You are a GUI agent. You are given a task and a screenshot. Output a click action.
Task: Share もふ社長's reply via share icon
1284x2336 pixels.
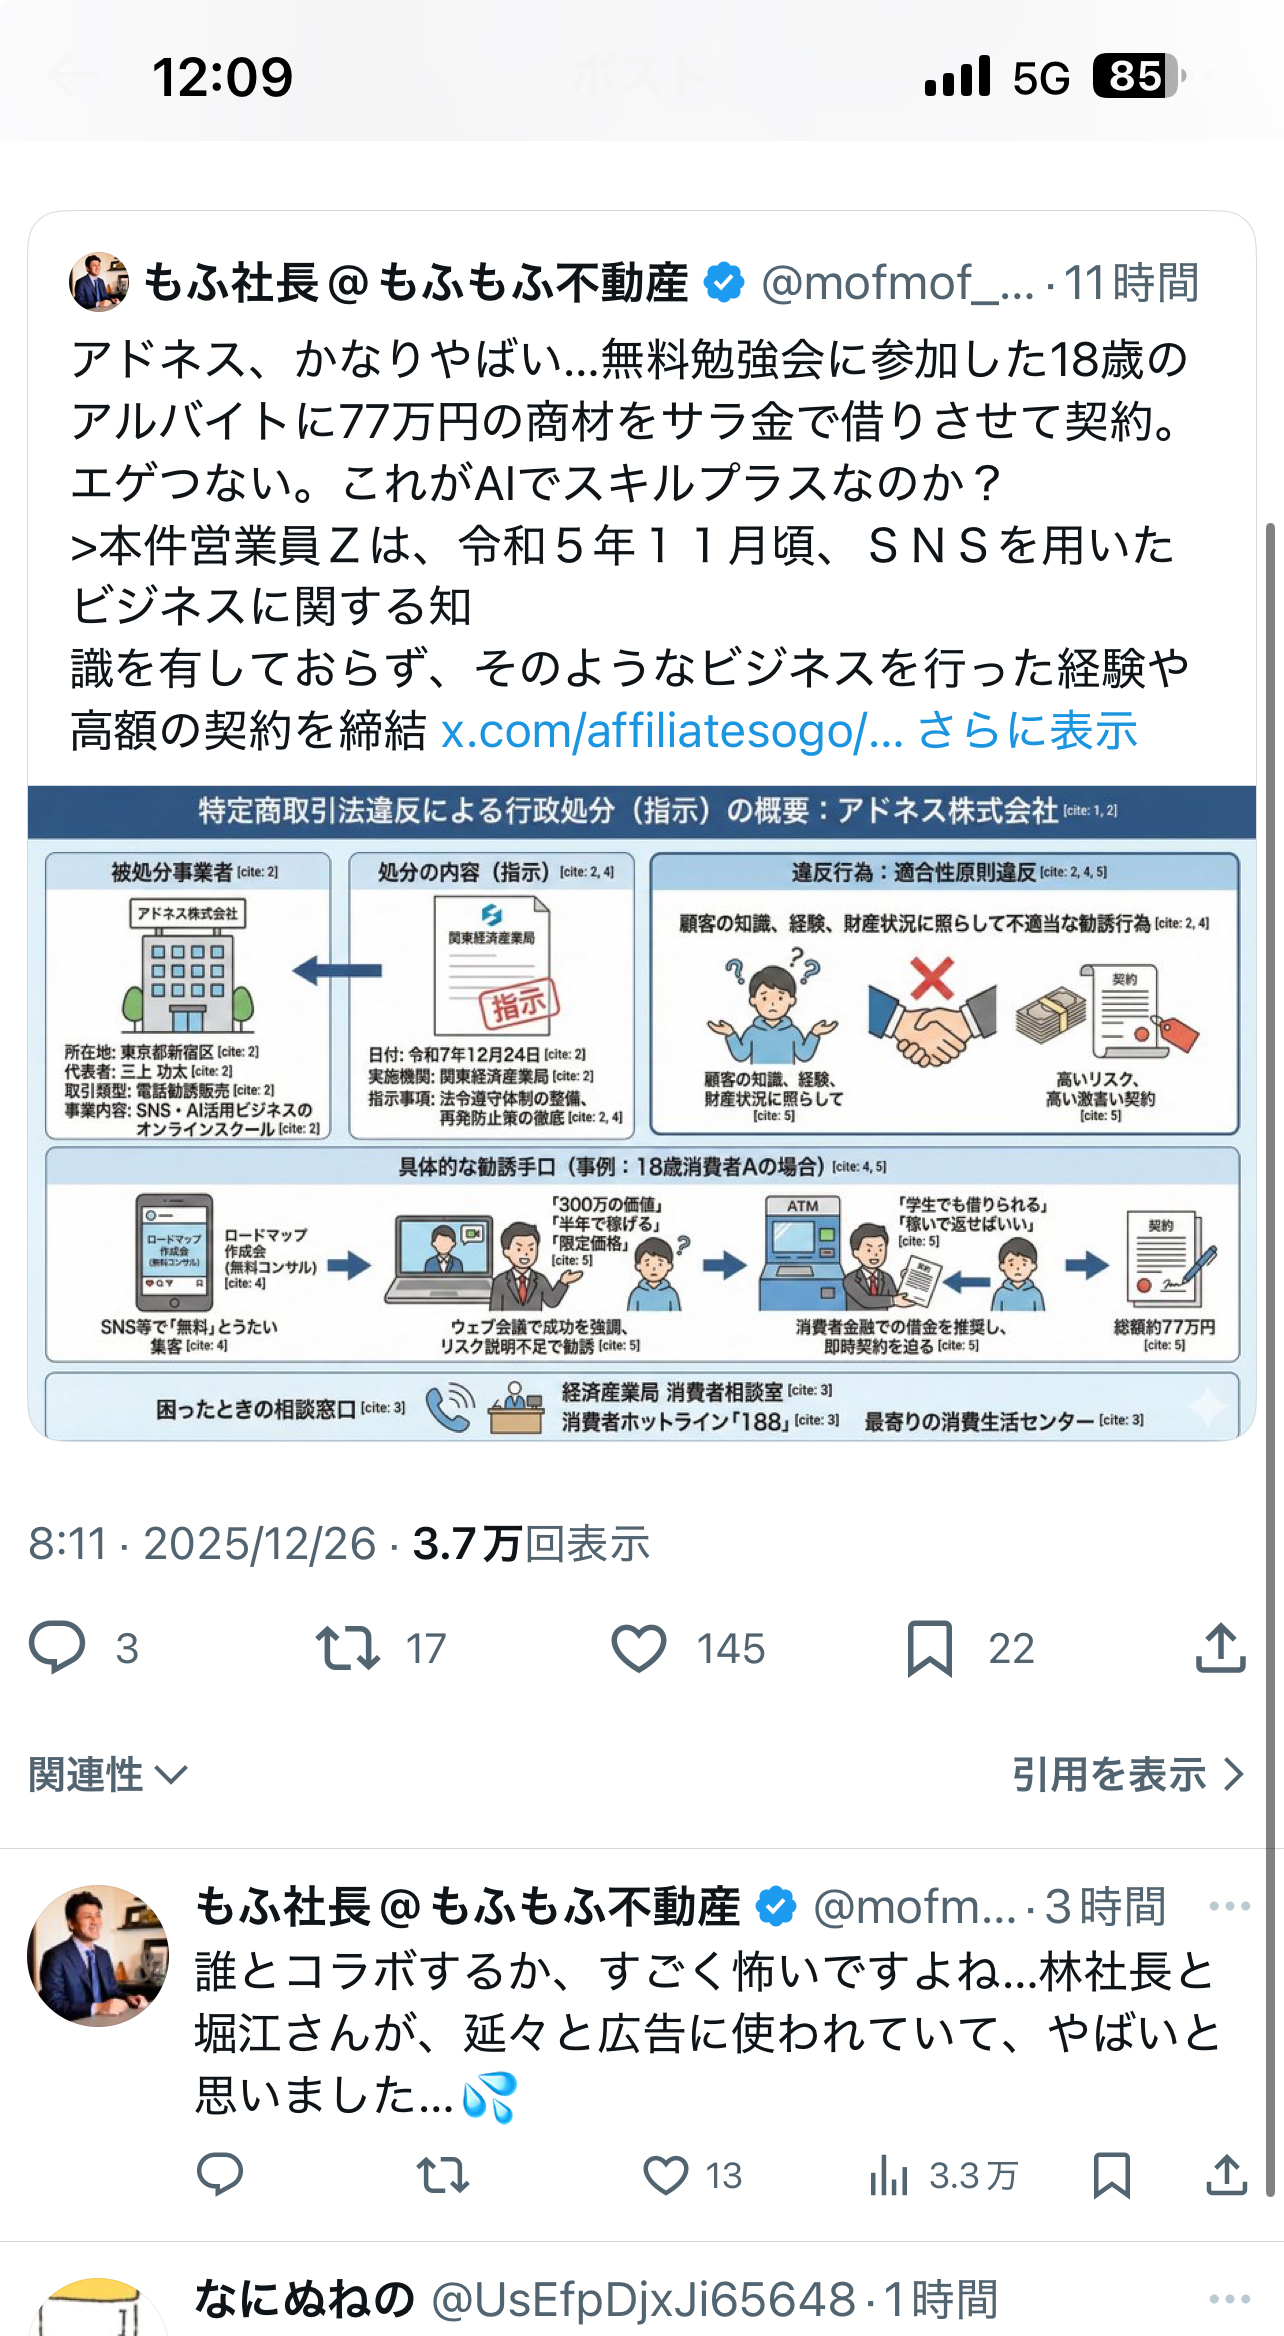1227,2175
